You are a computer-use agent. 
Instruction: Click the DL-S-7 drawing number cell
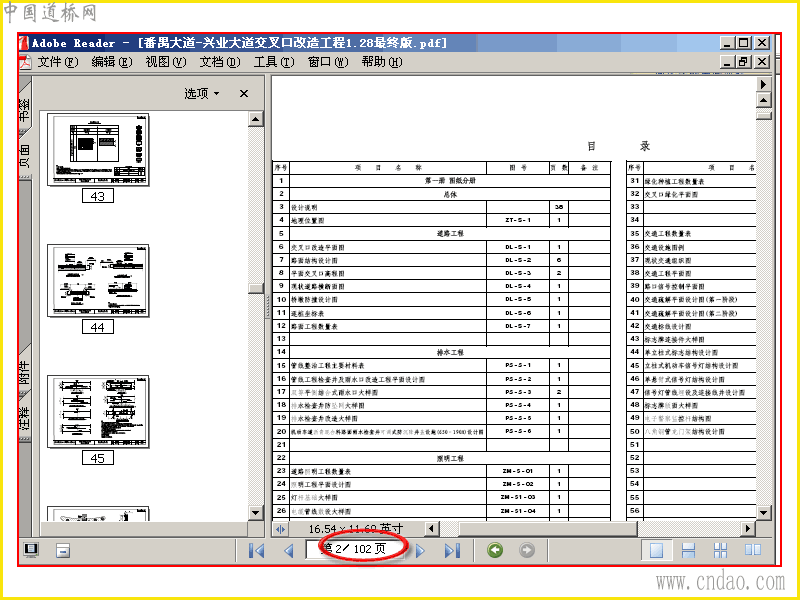(x=518, y=326)
